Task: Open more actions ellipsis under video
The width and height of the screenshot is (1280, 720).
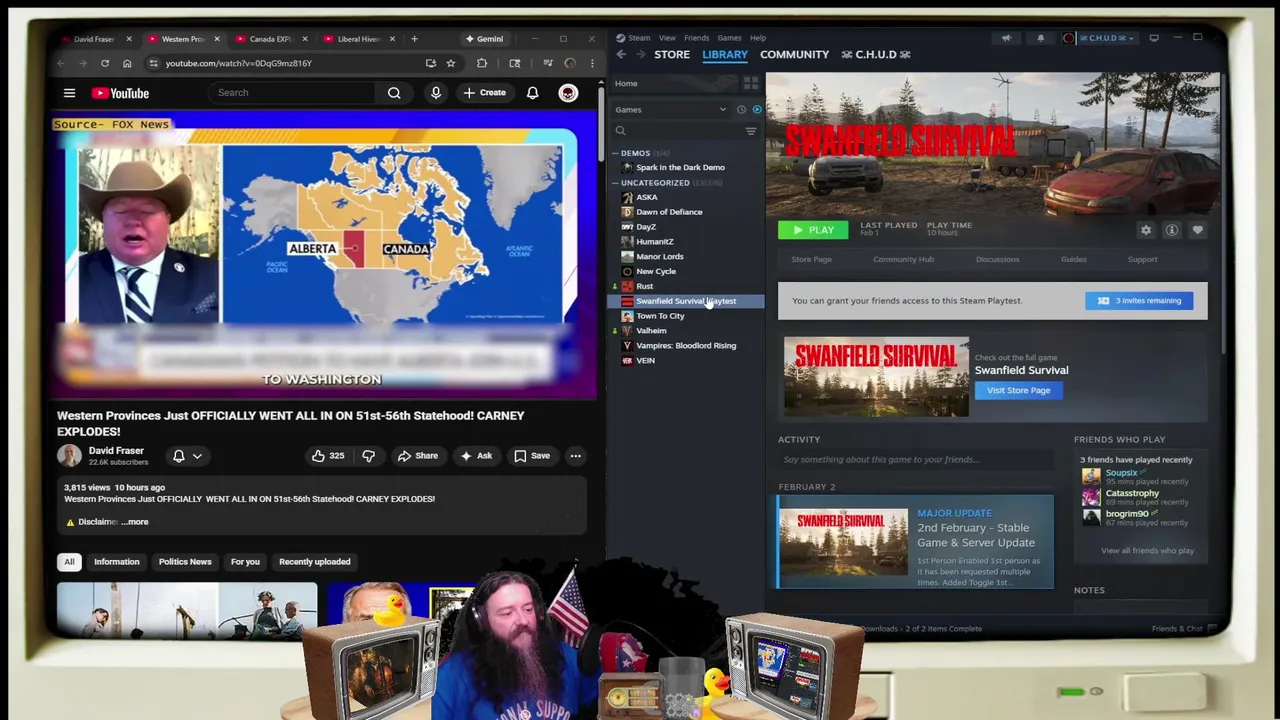Action: coord(575,456)
